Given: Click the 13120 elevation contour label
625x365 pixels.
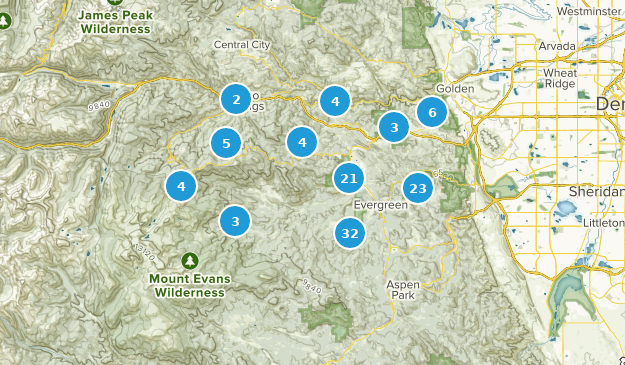Looking at the screenshot, I should pos(144,252).
